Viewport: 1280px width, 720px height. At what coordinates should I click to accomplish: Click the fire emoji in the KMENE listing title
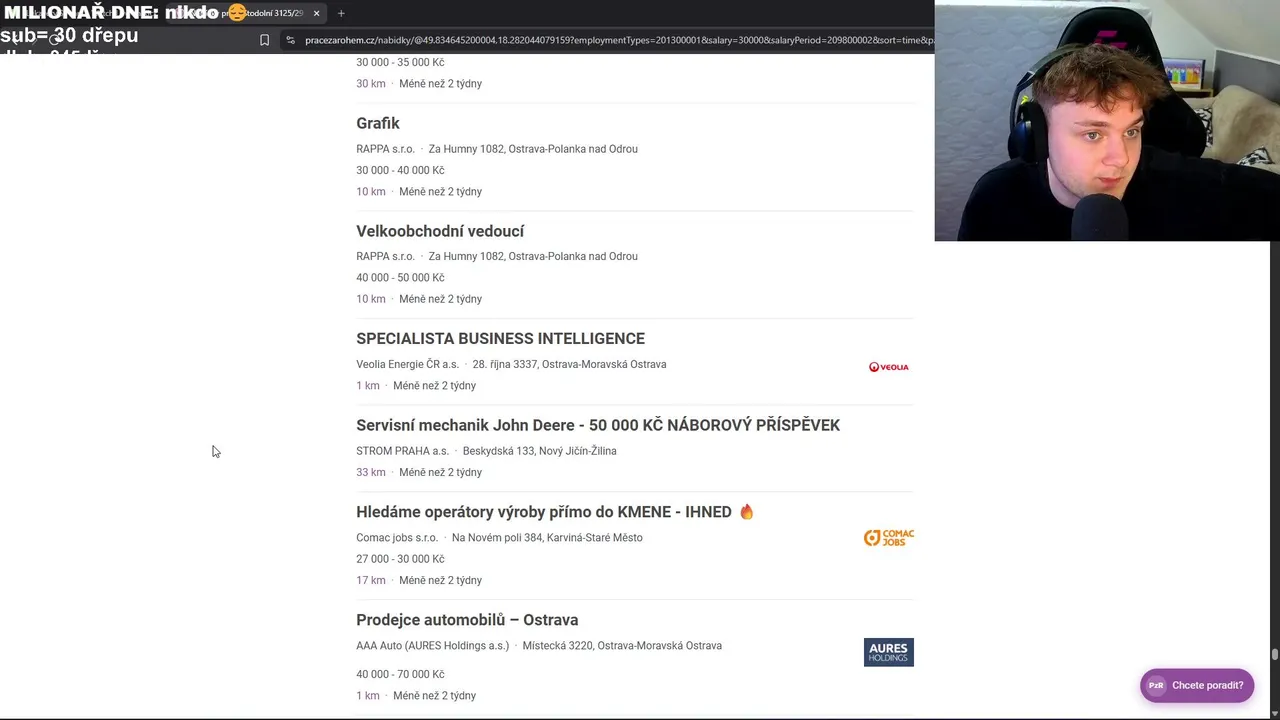[746, 512]
